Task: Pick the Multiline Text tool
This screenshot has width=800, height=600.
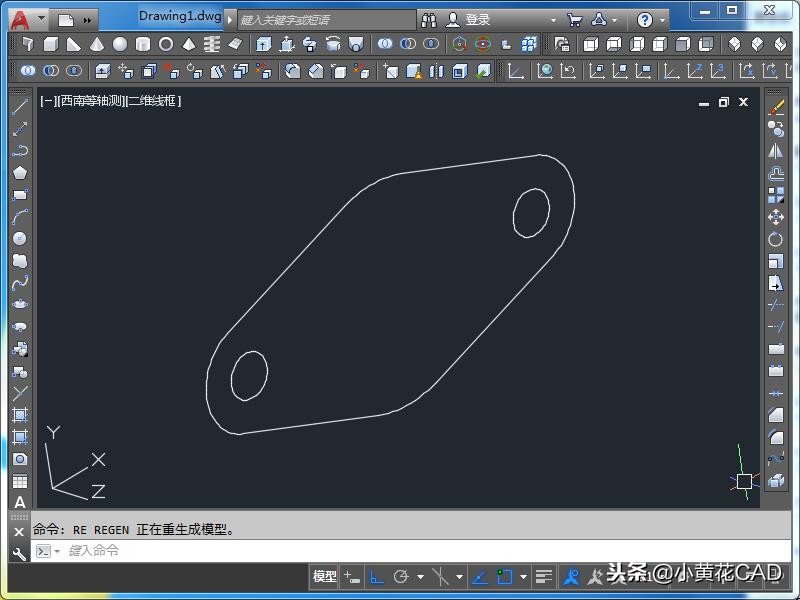Action: point(20,502)
